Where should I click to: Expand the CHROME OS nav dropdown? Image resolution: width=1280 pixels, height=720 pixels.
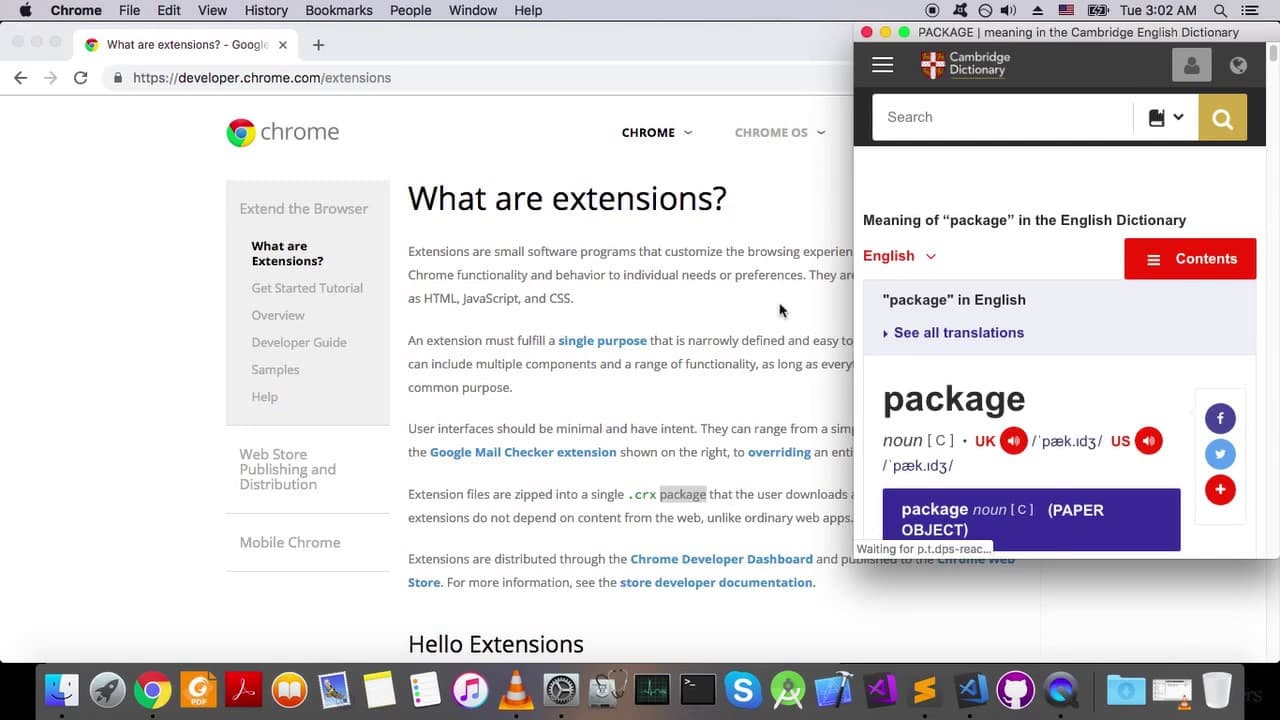pyautogui.click(x=780, y=132)
